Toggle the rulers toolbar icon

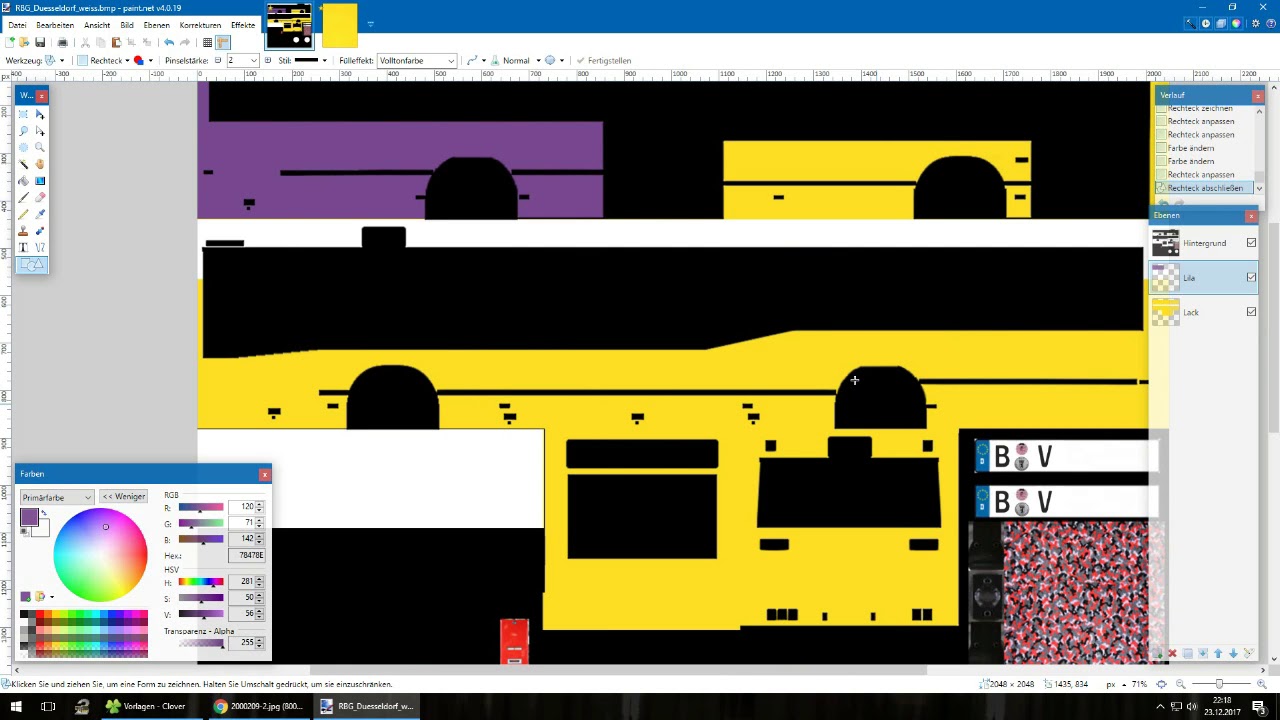pos(223,43)
